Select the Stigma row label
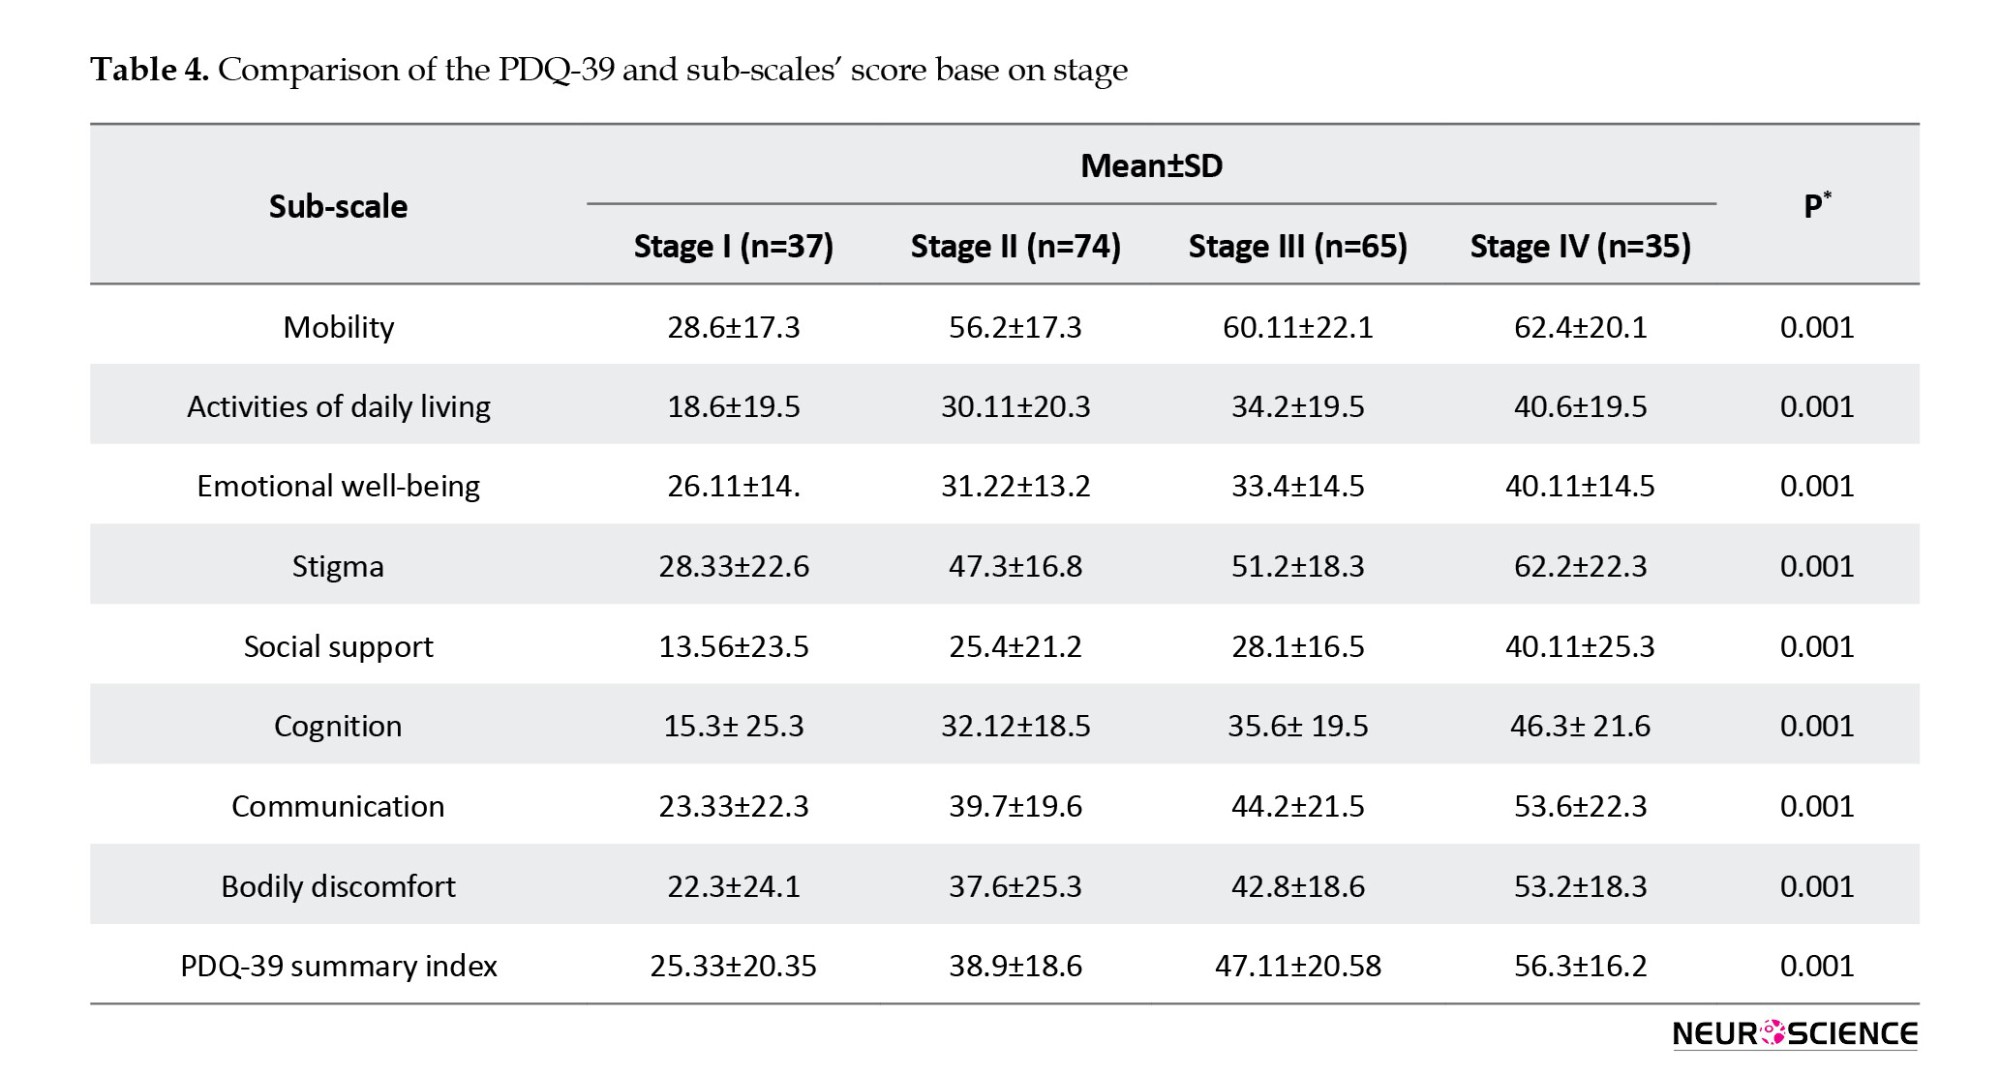This screenshot has height=1074, width=2000. click(x=338, y=566)
